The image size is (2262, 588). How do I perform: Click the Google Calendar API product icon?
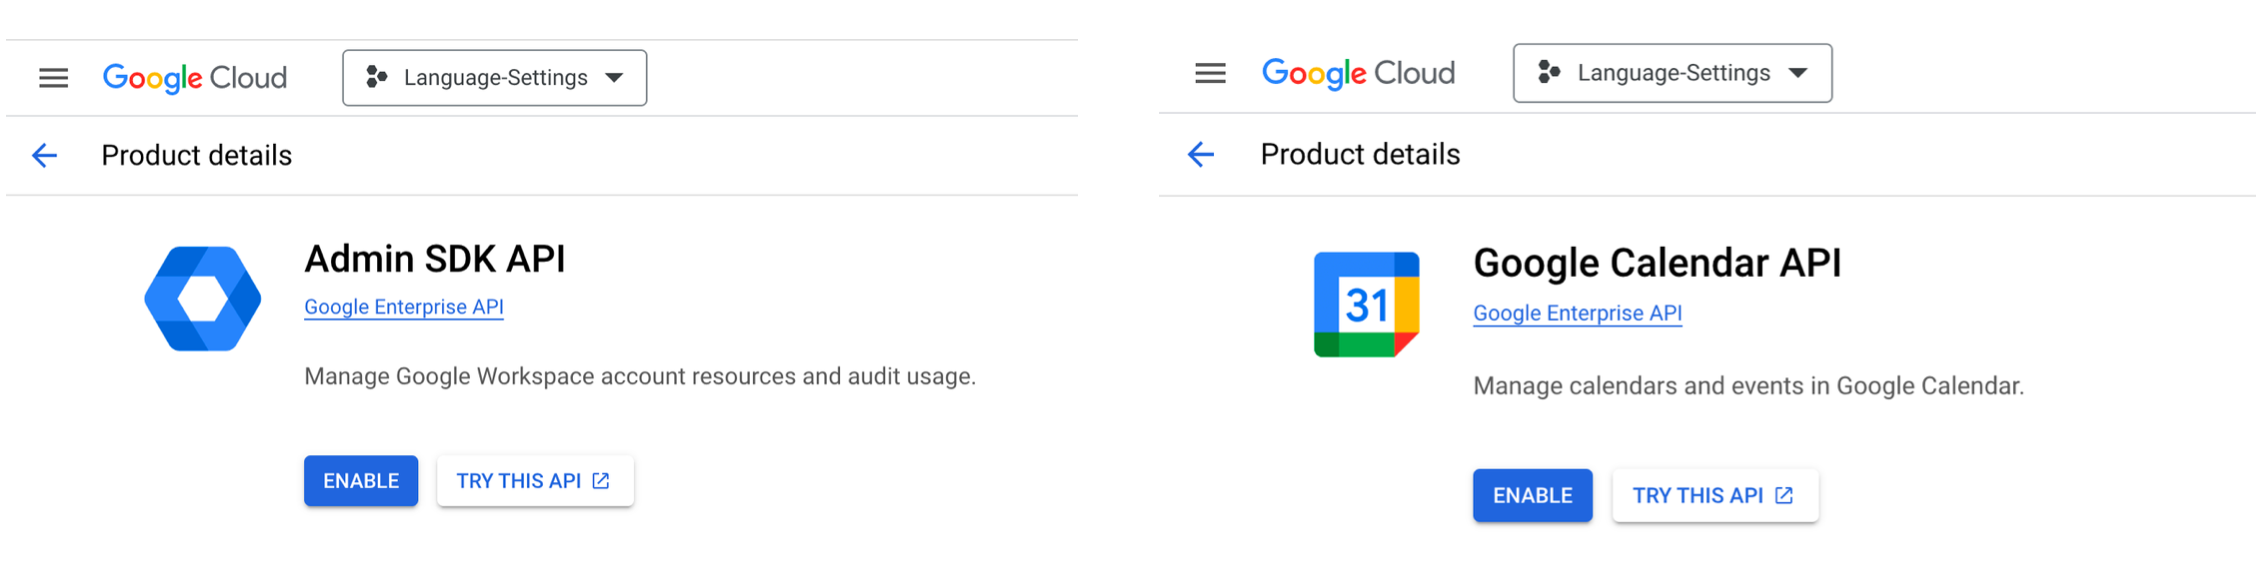click(x=1366, y=302)
